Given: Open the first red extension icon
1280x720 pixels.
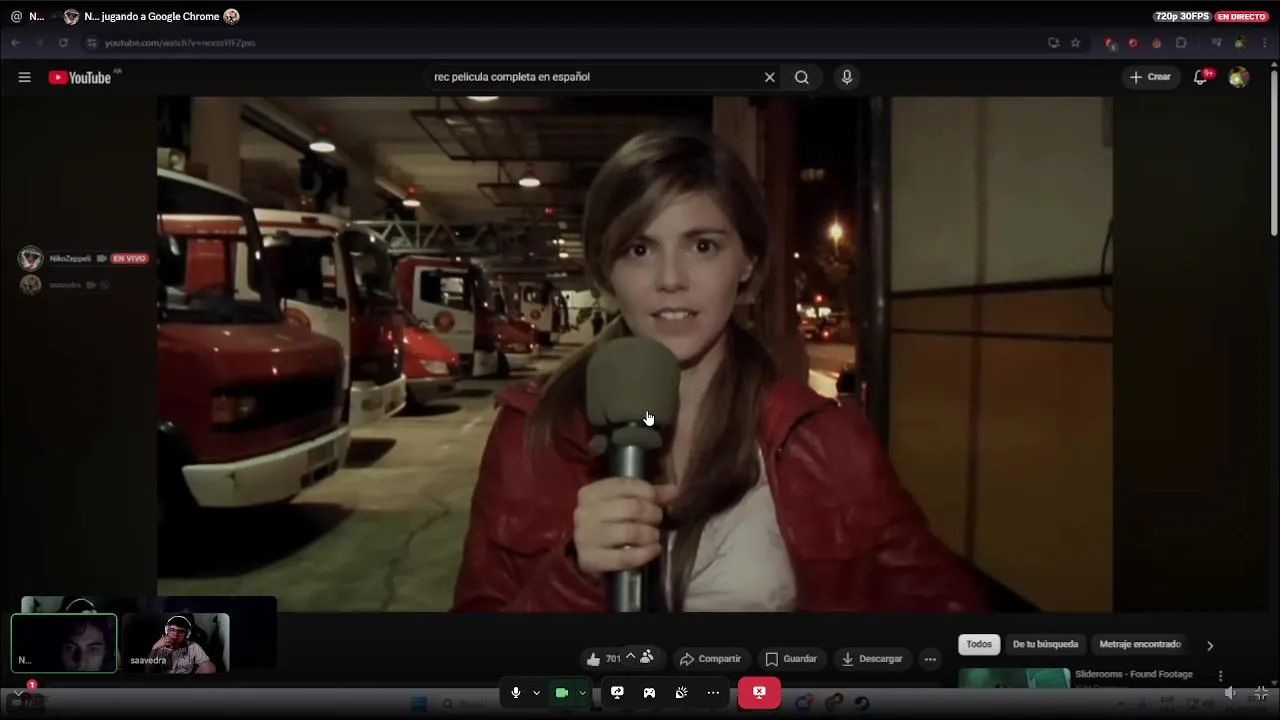Looking at the screenshot, I should tap(1110, 43).
